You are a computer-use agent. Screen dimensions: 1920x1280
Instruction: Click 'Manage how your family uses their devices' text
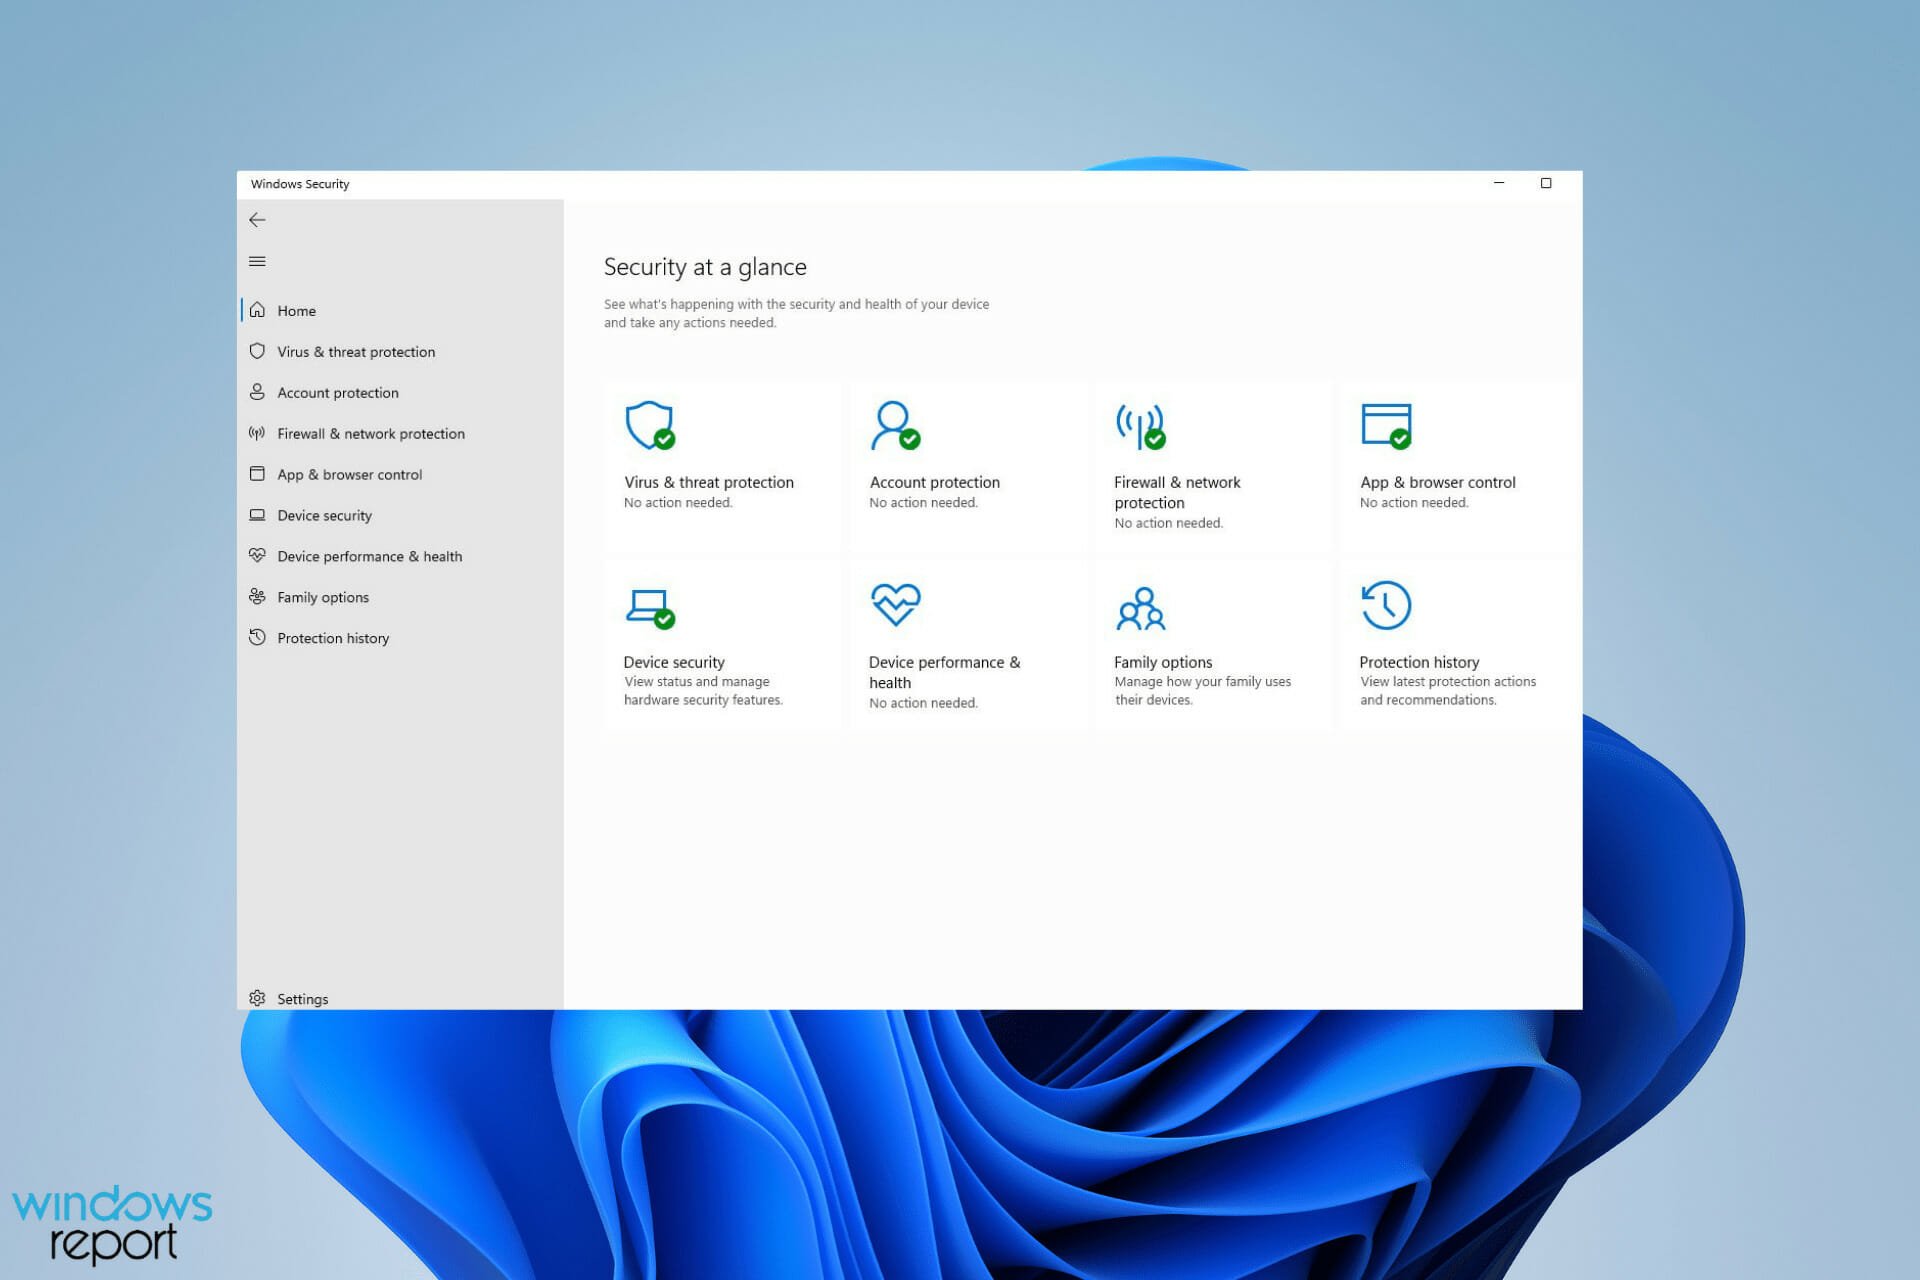coord(1203,690)
